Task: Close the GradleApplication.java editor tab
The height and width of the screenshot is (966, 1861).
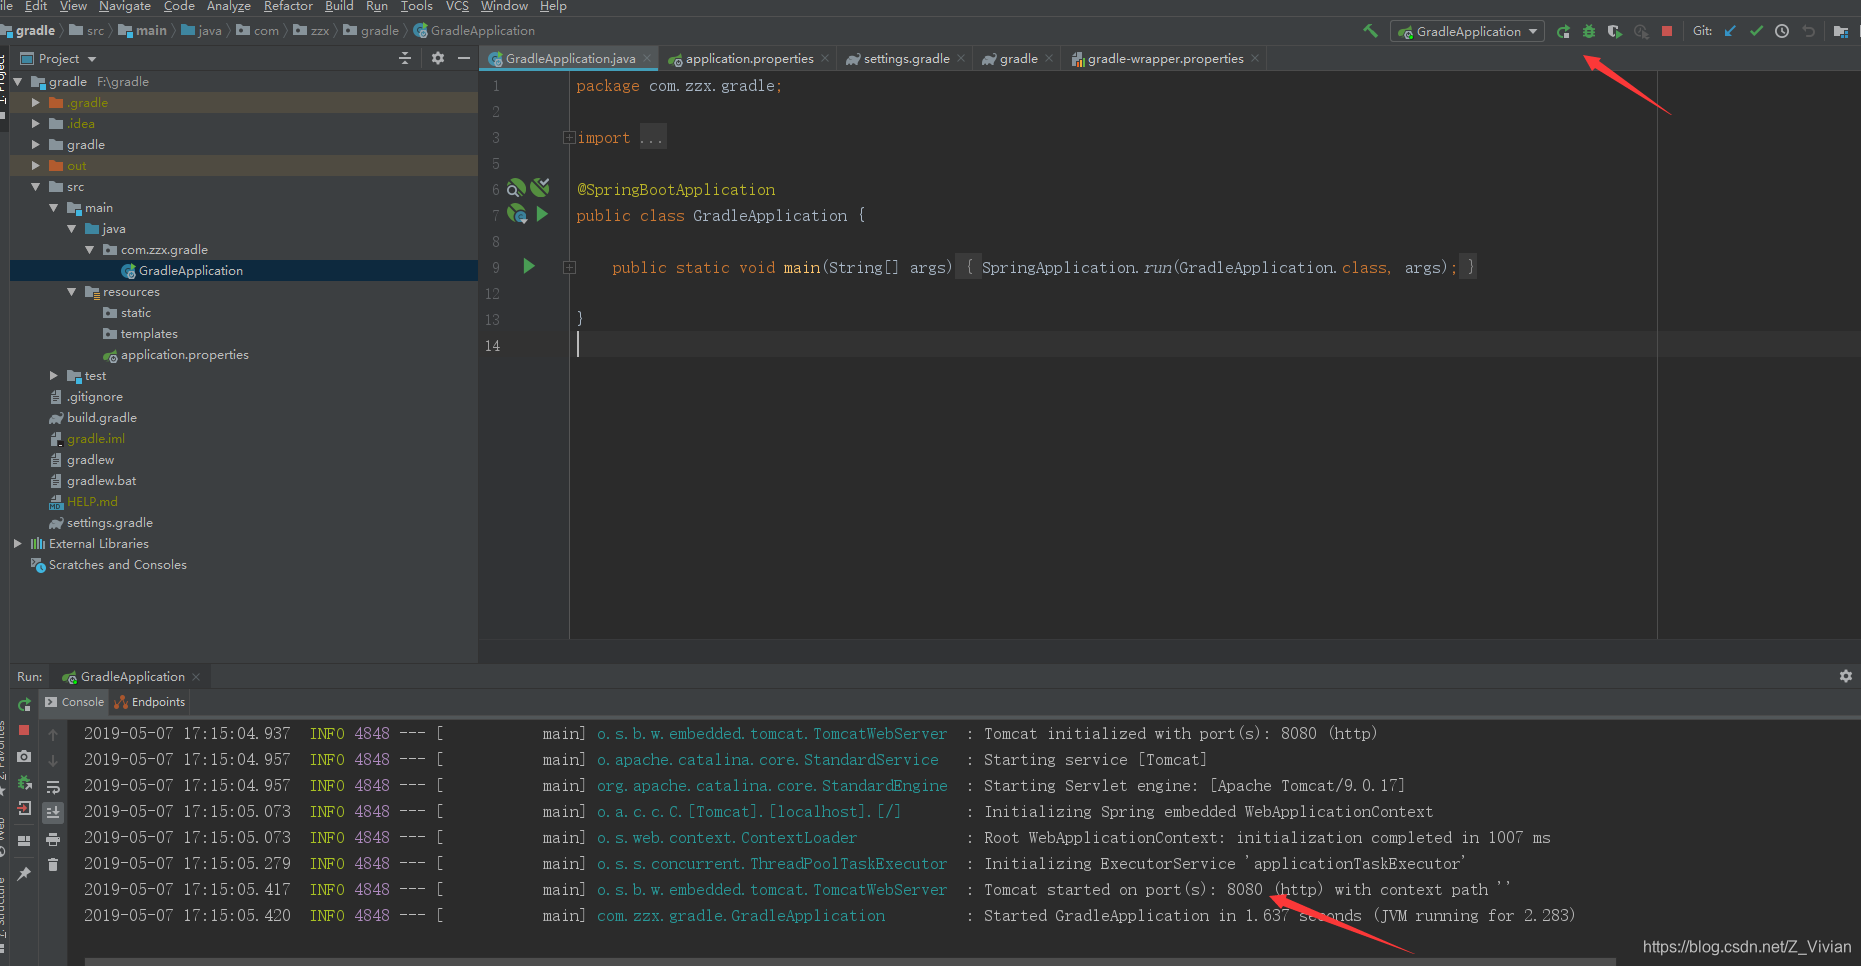Action: (647, 59)
